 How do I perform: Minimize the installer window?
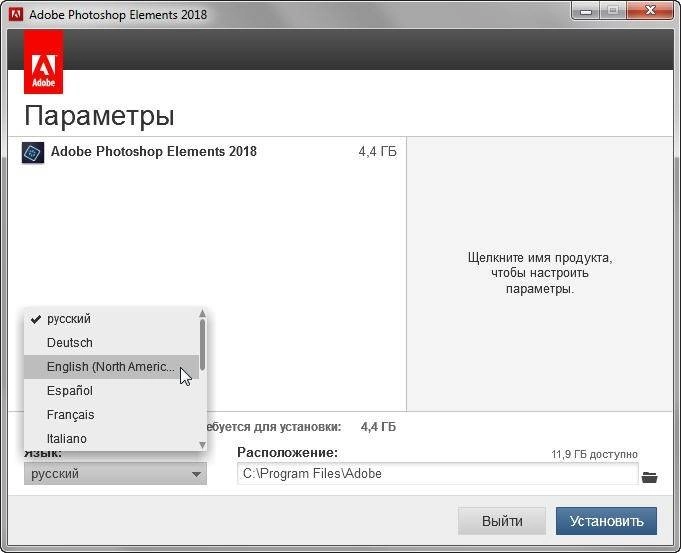(x=585, y=11)
